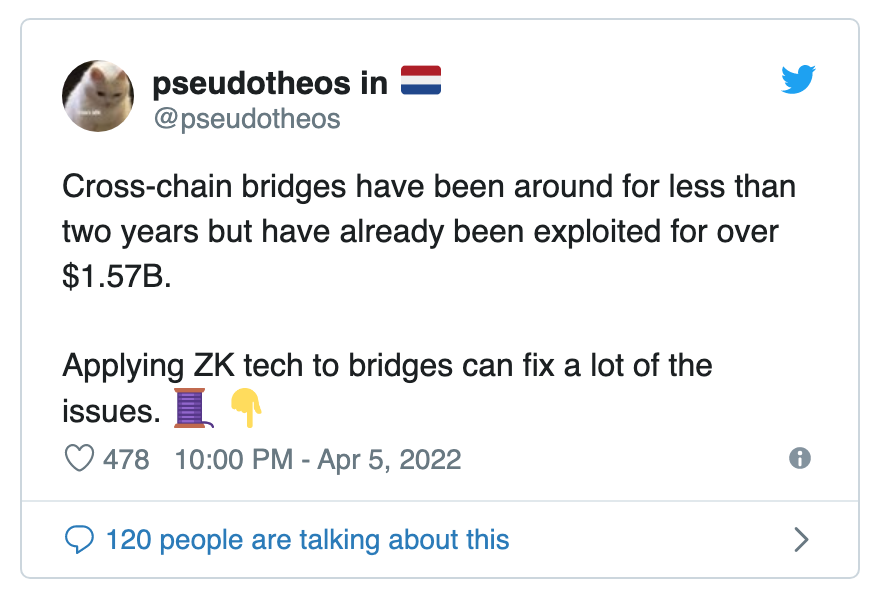882x598 pixels.
Task: Open the cat profile picture
Action: point(98,96)
